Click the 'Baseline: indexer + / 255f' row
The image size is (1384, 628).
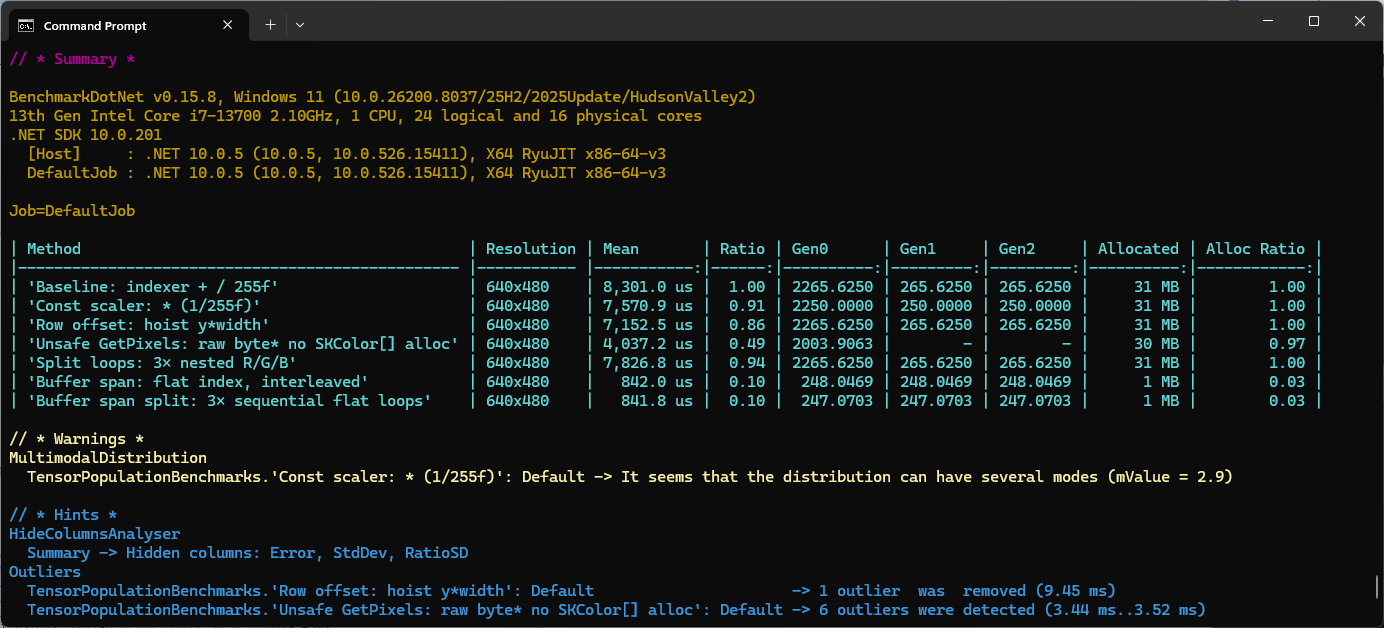click(x=152, y=287)
